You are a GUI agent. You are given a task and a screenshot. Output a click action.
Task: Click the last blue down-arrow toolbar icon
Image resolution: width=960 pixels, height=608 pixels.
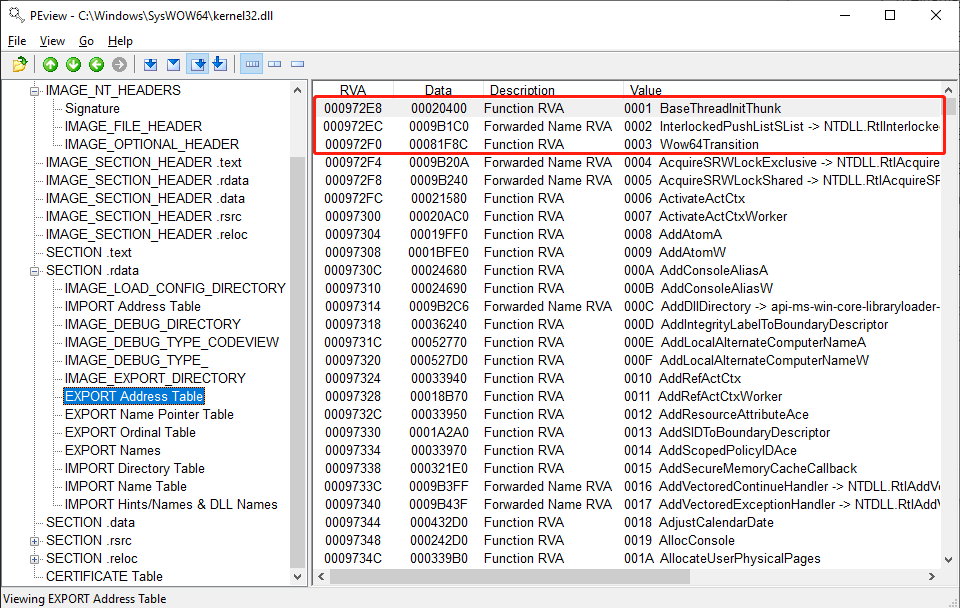219,65
